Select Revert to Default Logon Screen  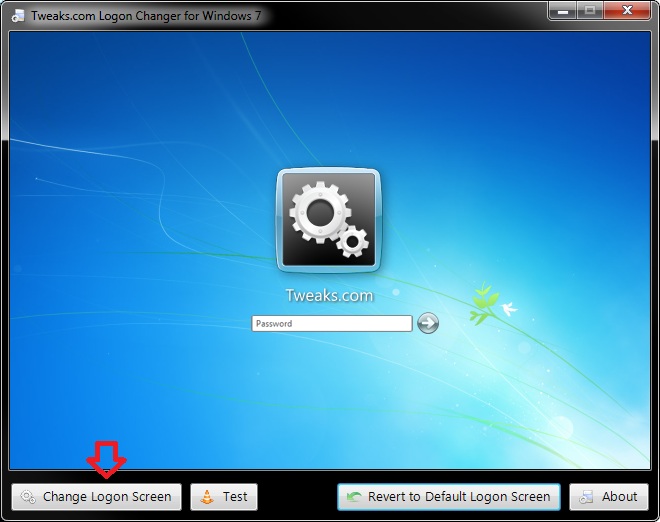(x=449, y=497)
